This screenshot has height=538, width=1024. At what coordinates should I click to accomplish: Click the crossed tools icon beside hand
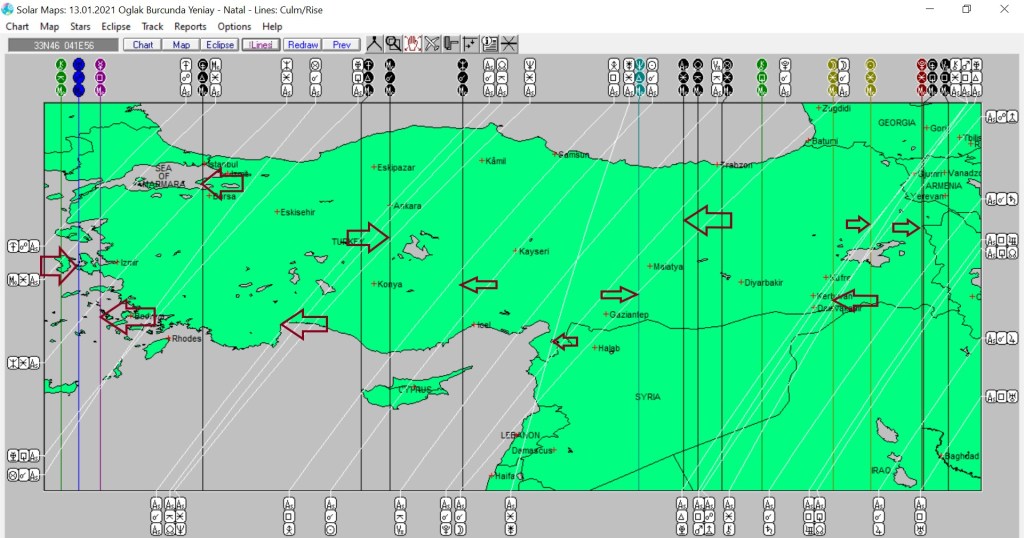(432, 44)
